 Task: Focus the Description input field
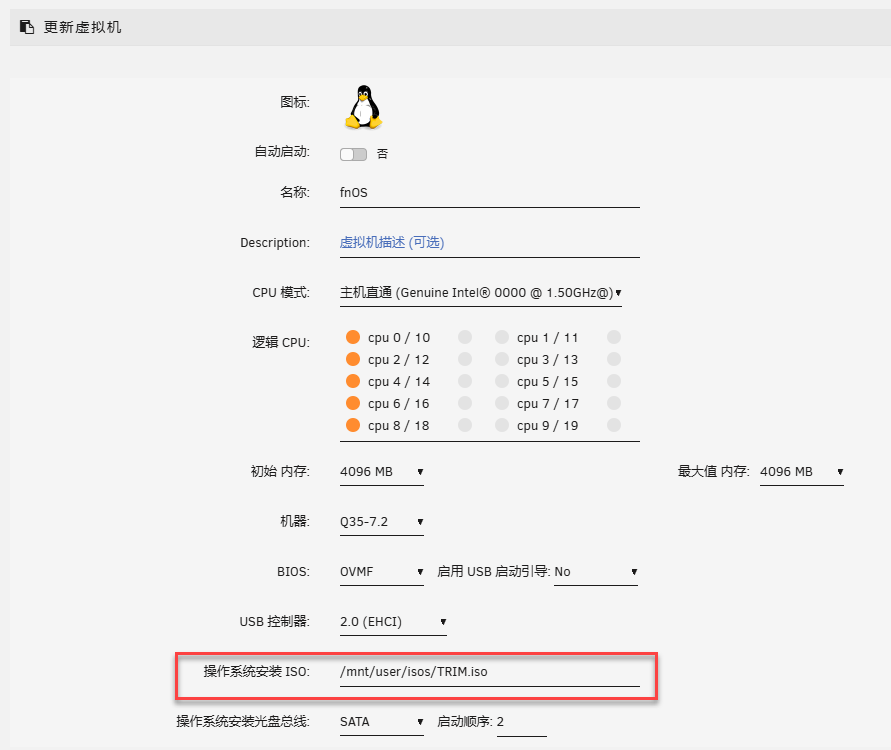pyautogui.click(x=490, y=243)
